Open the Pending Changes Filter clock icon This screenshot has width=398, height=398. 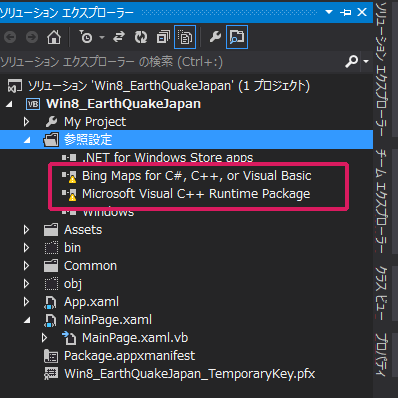(x=86, y=37)
